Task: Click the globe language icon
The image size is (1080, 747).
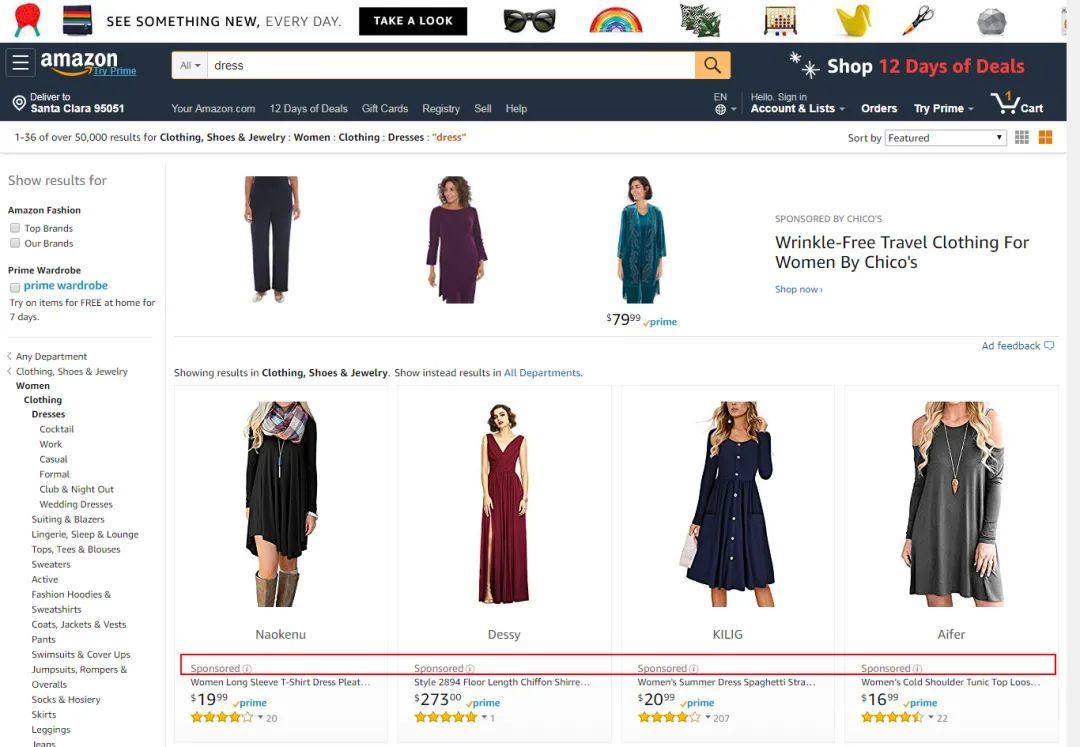Action: [x=720, y=109]
